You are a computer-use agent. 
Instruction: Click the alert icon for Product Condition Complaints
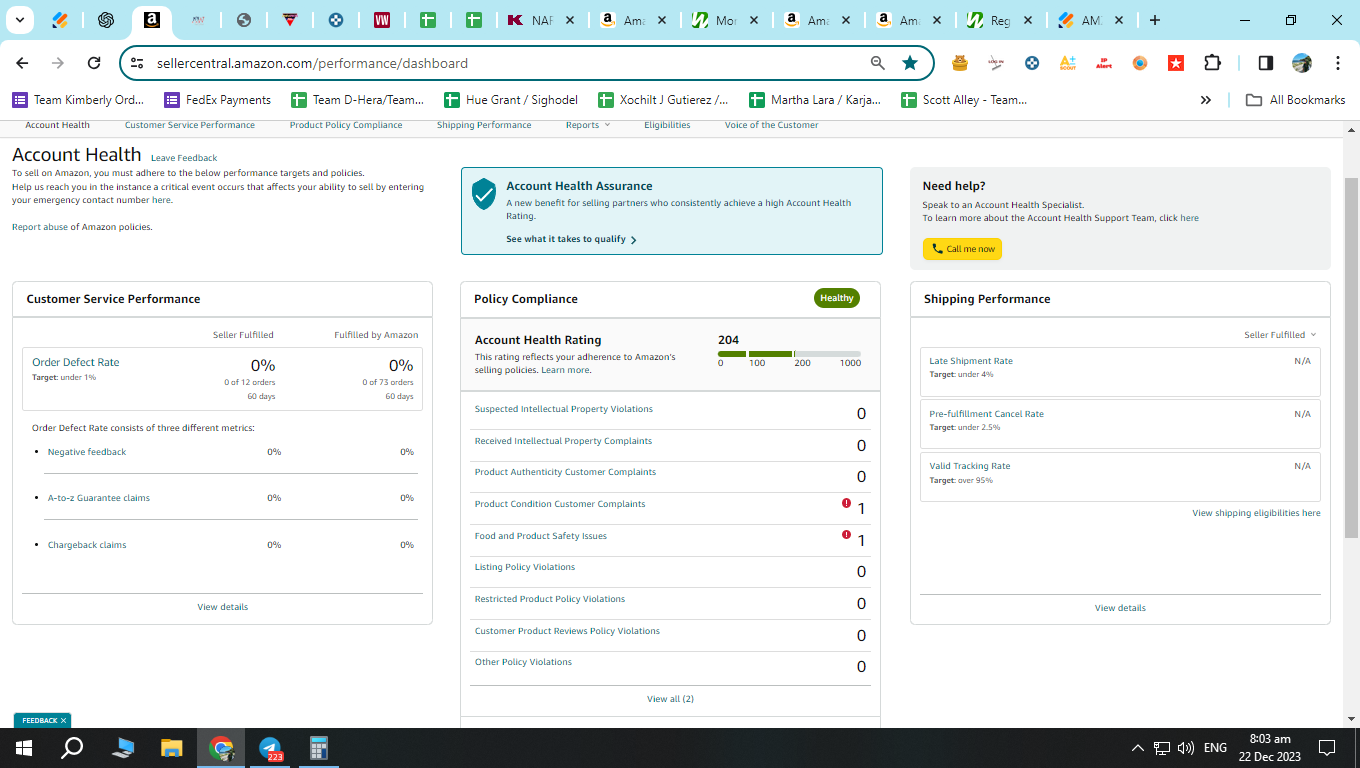(846, 503)
